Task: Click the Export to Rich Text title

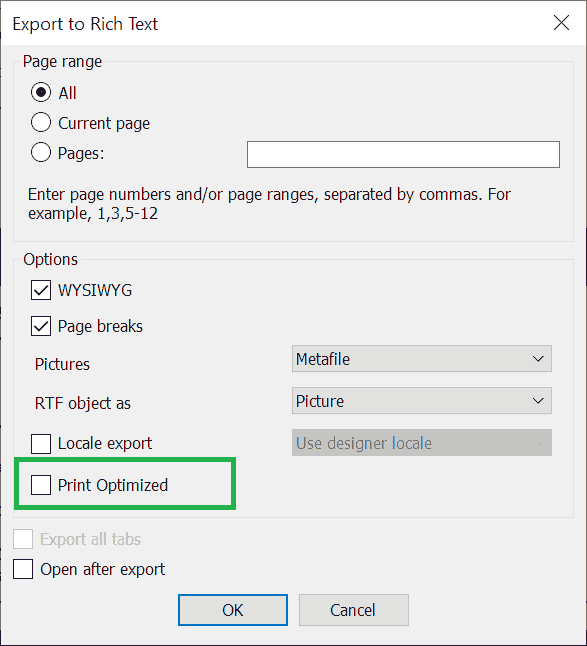Action: pos(85,24)
